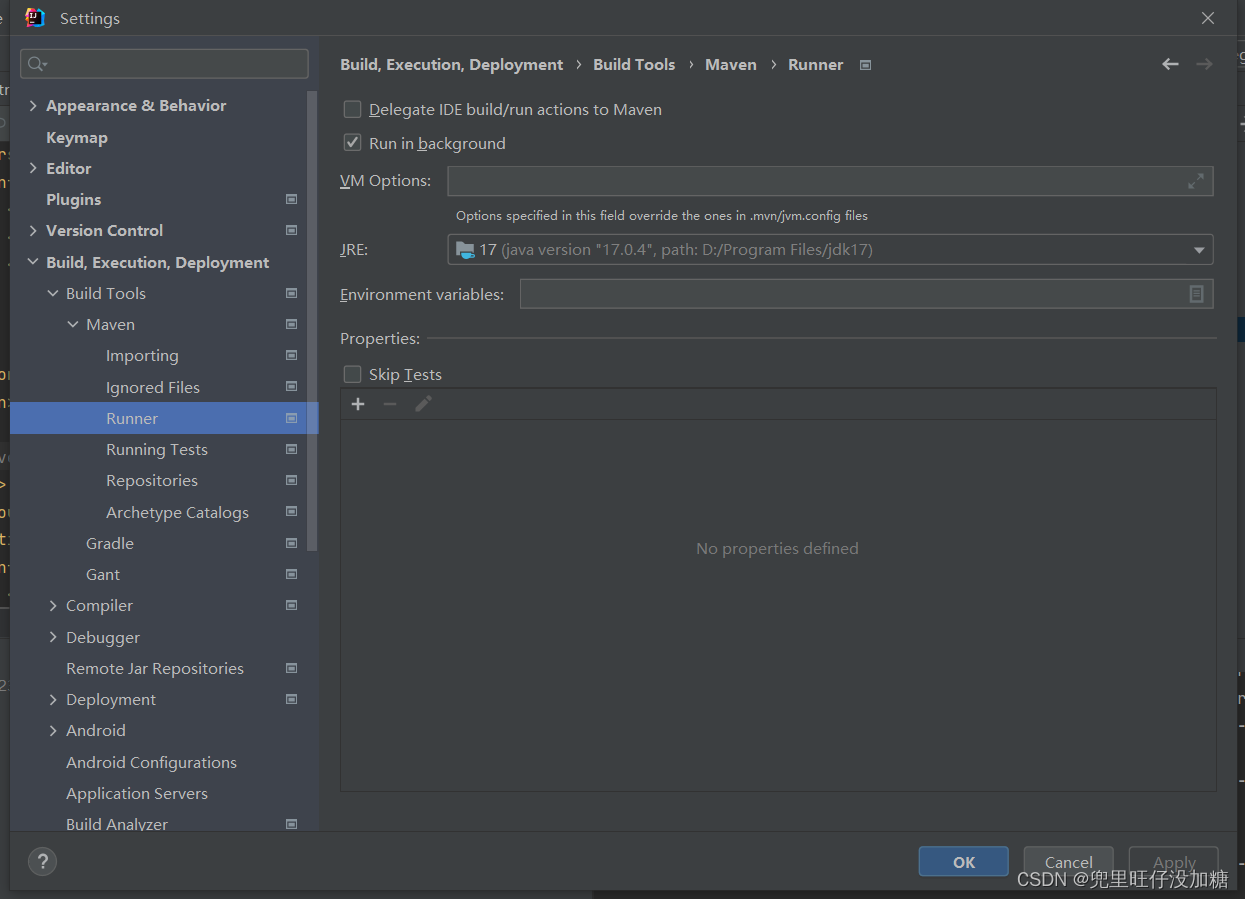
Task: Select Android Configurations tree item
Action: (151, 762)
